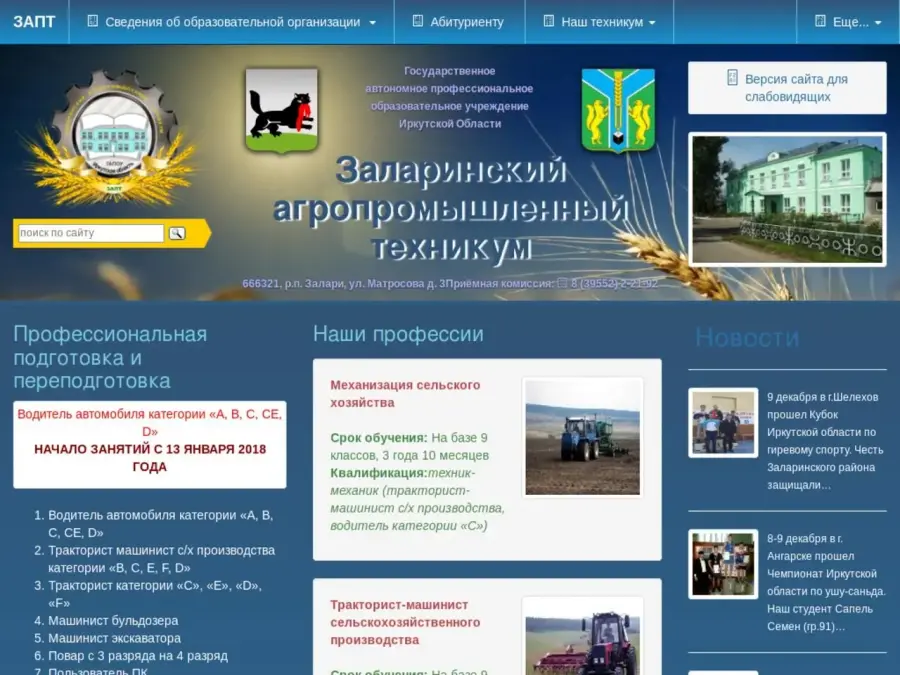This screenshot has height=675, width=900.
Task: Read the news 9 декабря в г.Шелехов
Action: coord(825,441)
